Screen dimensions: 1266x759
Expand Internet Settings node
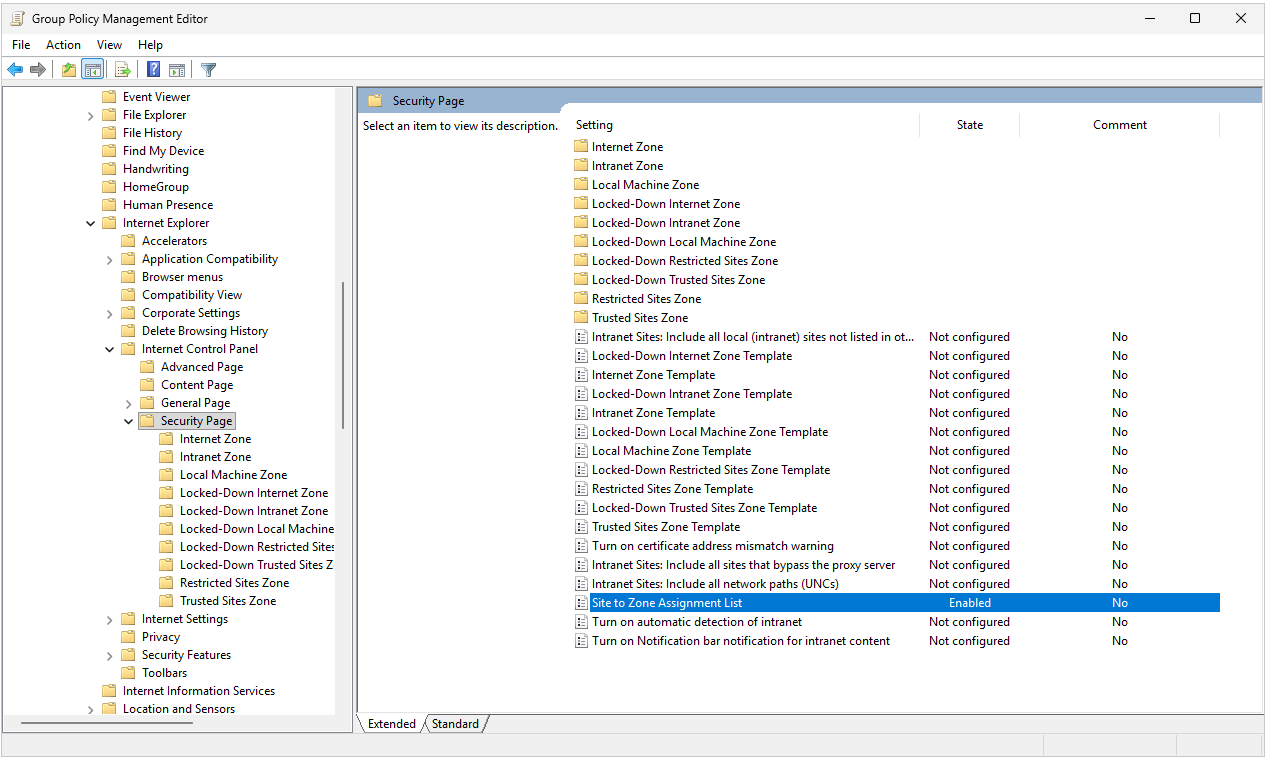tap(110, 620)
